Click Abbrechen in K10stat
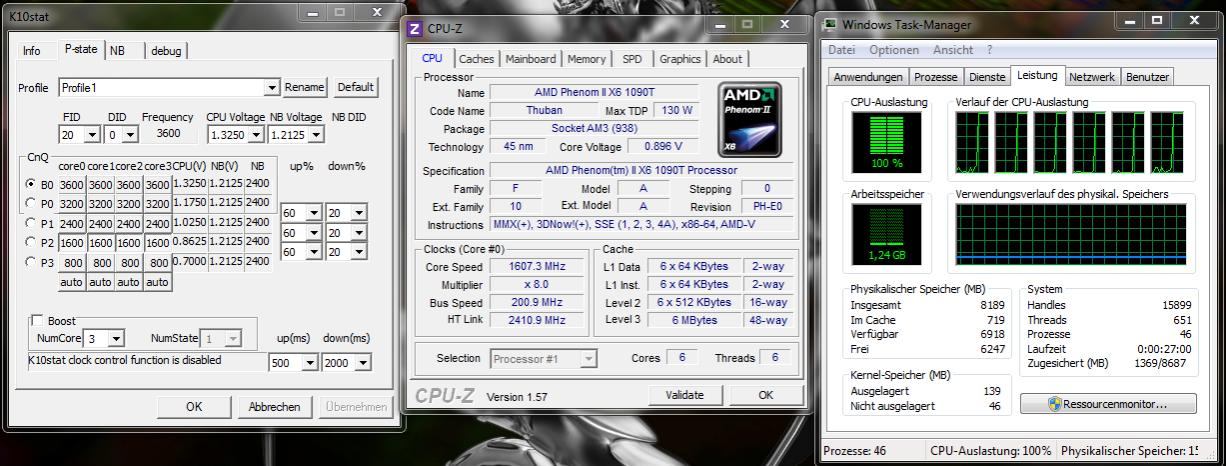 point(274,406)
